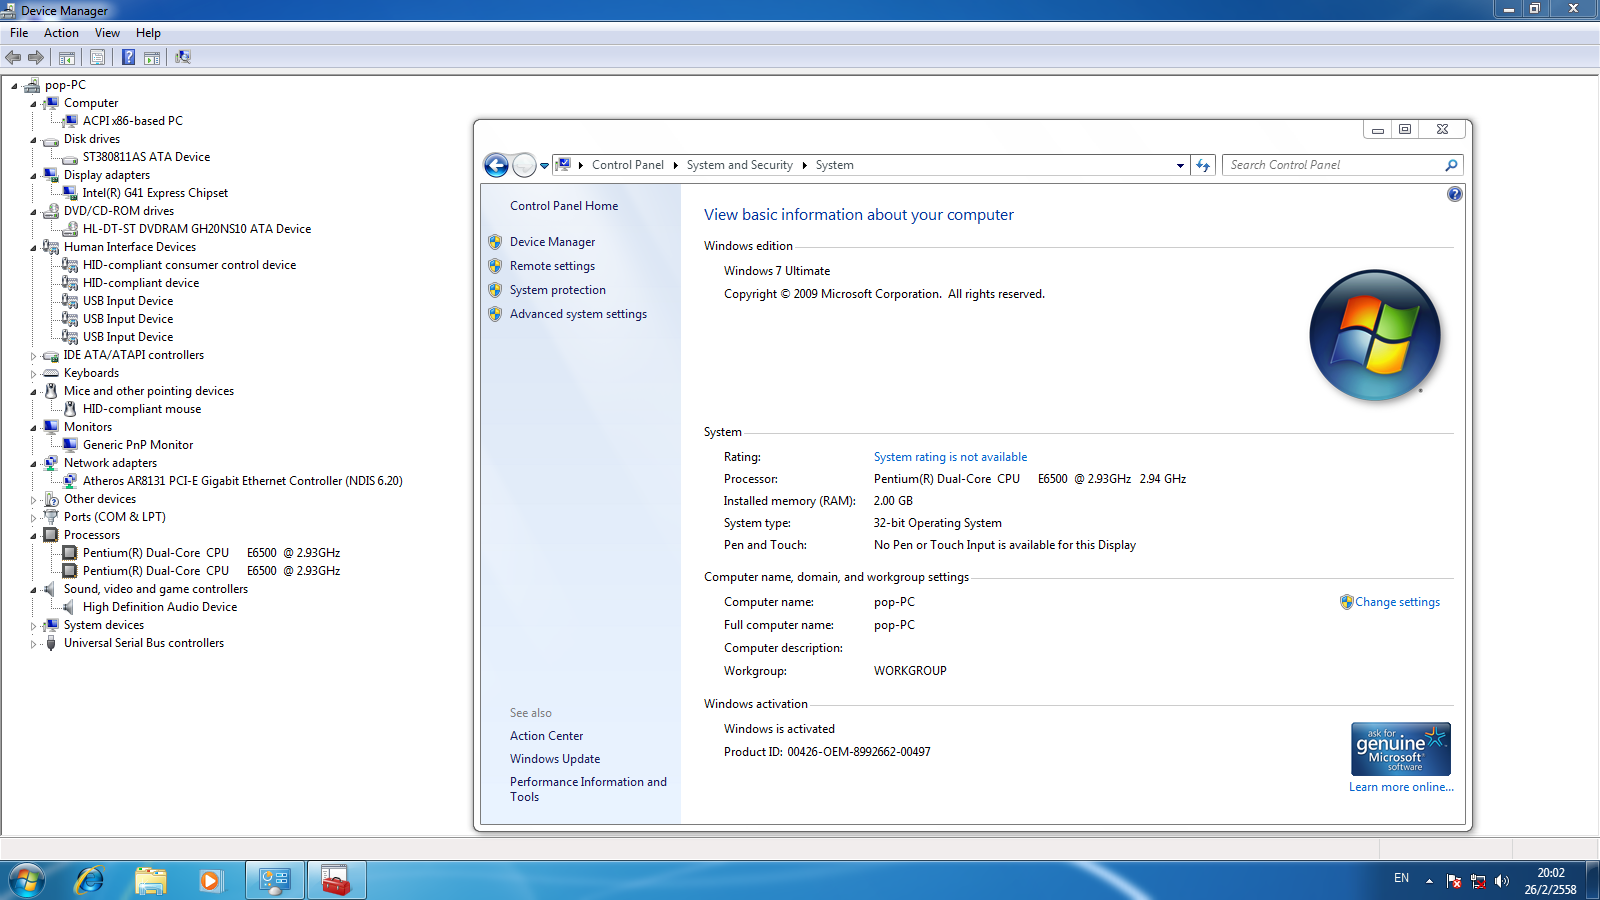Screen dimensions: 1600x900
Task: Click the Search Control Panel field
Action: [x=1332, y=165]
